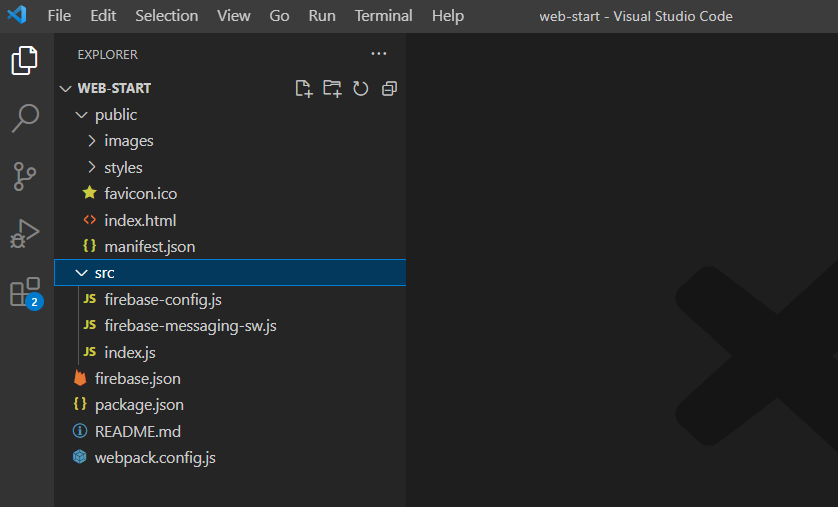The image size is (838, 507).
Task: Click the WEB-START section heading
Action: 114,88
